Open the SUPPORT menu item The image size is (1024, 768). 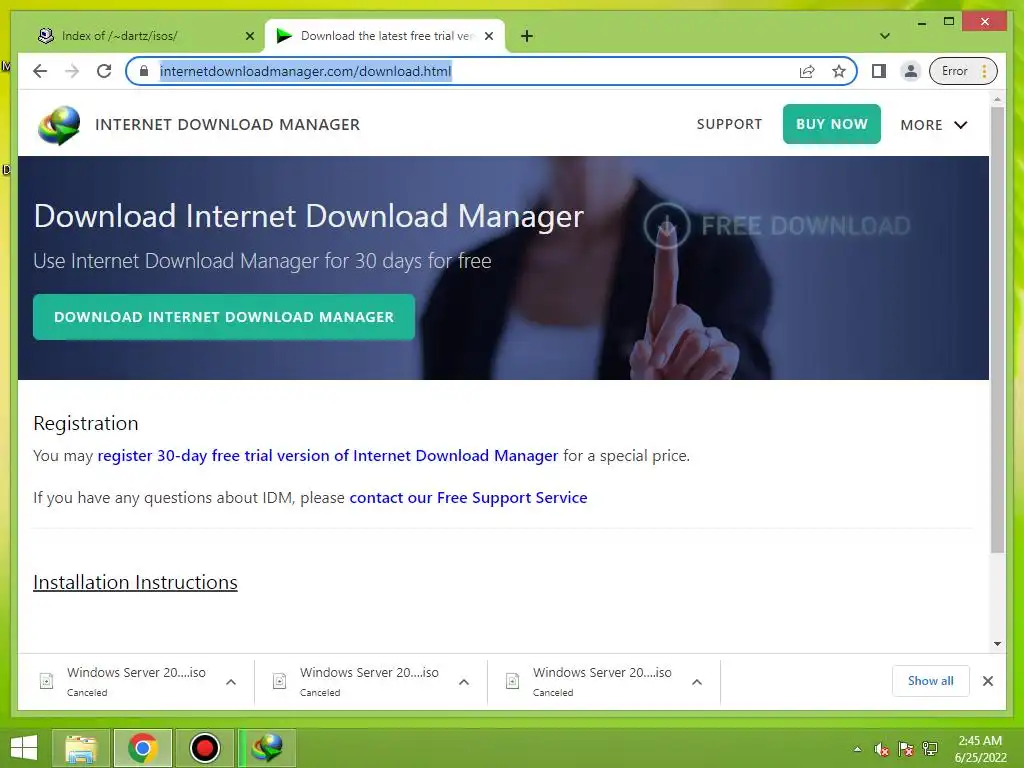[x=729, y=124]
